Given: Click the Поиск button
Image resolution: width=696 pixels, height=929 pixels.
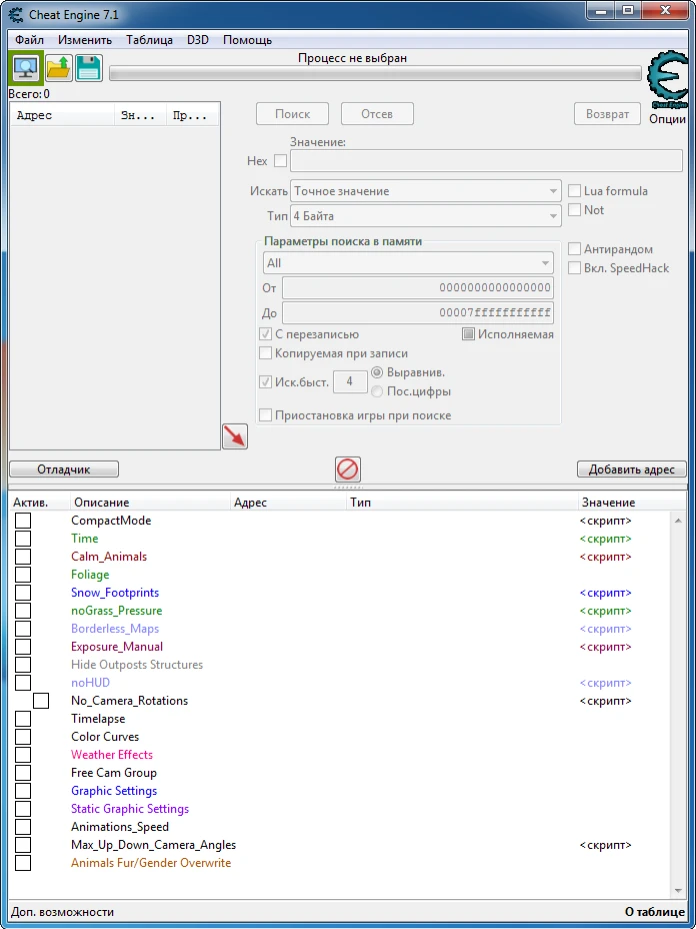Looking at the screenshot, I should pos(292,114).
